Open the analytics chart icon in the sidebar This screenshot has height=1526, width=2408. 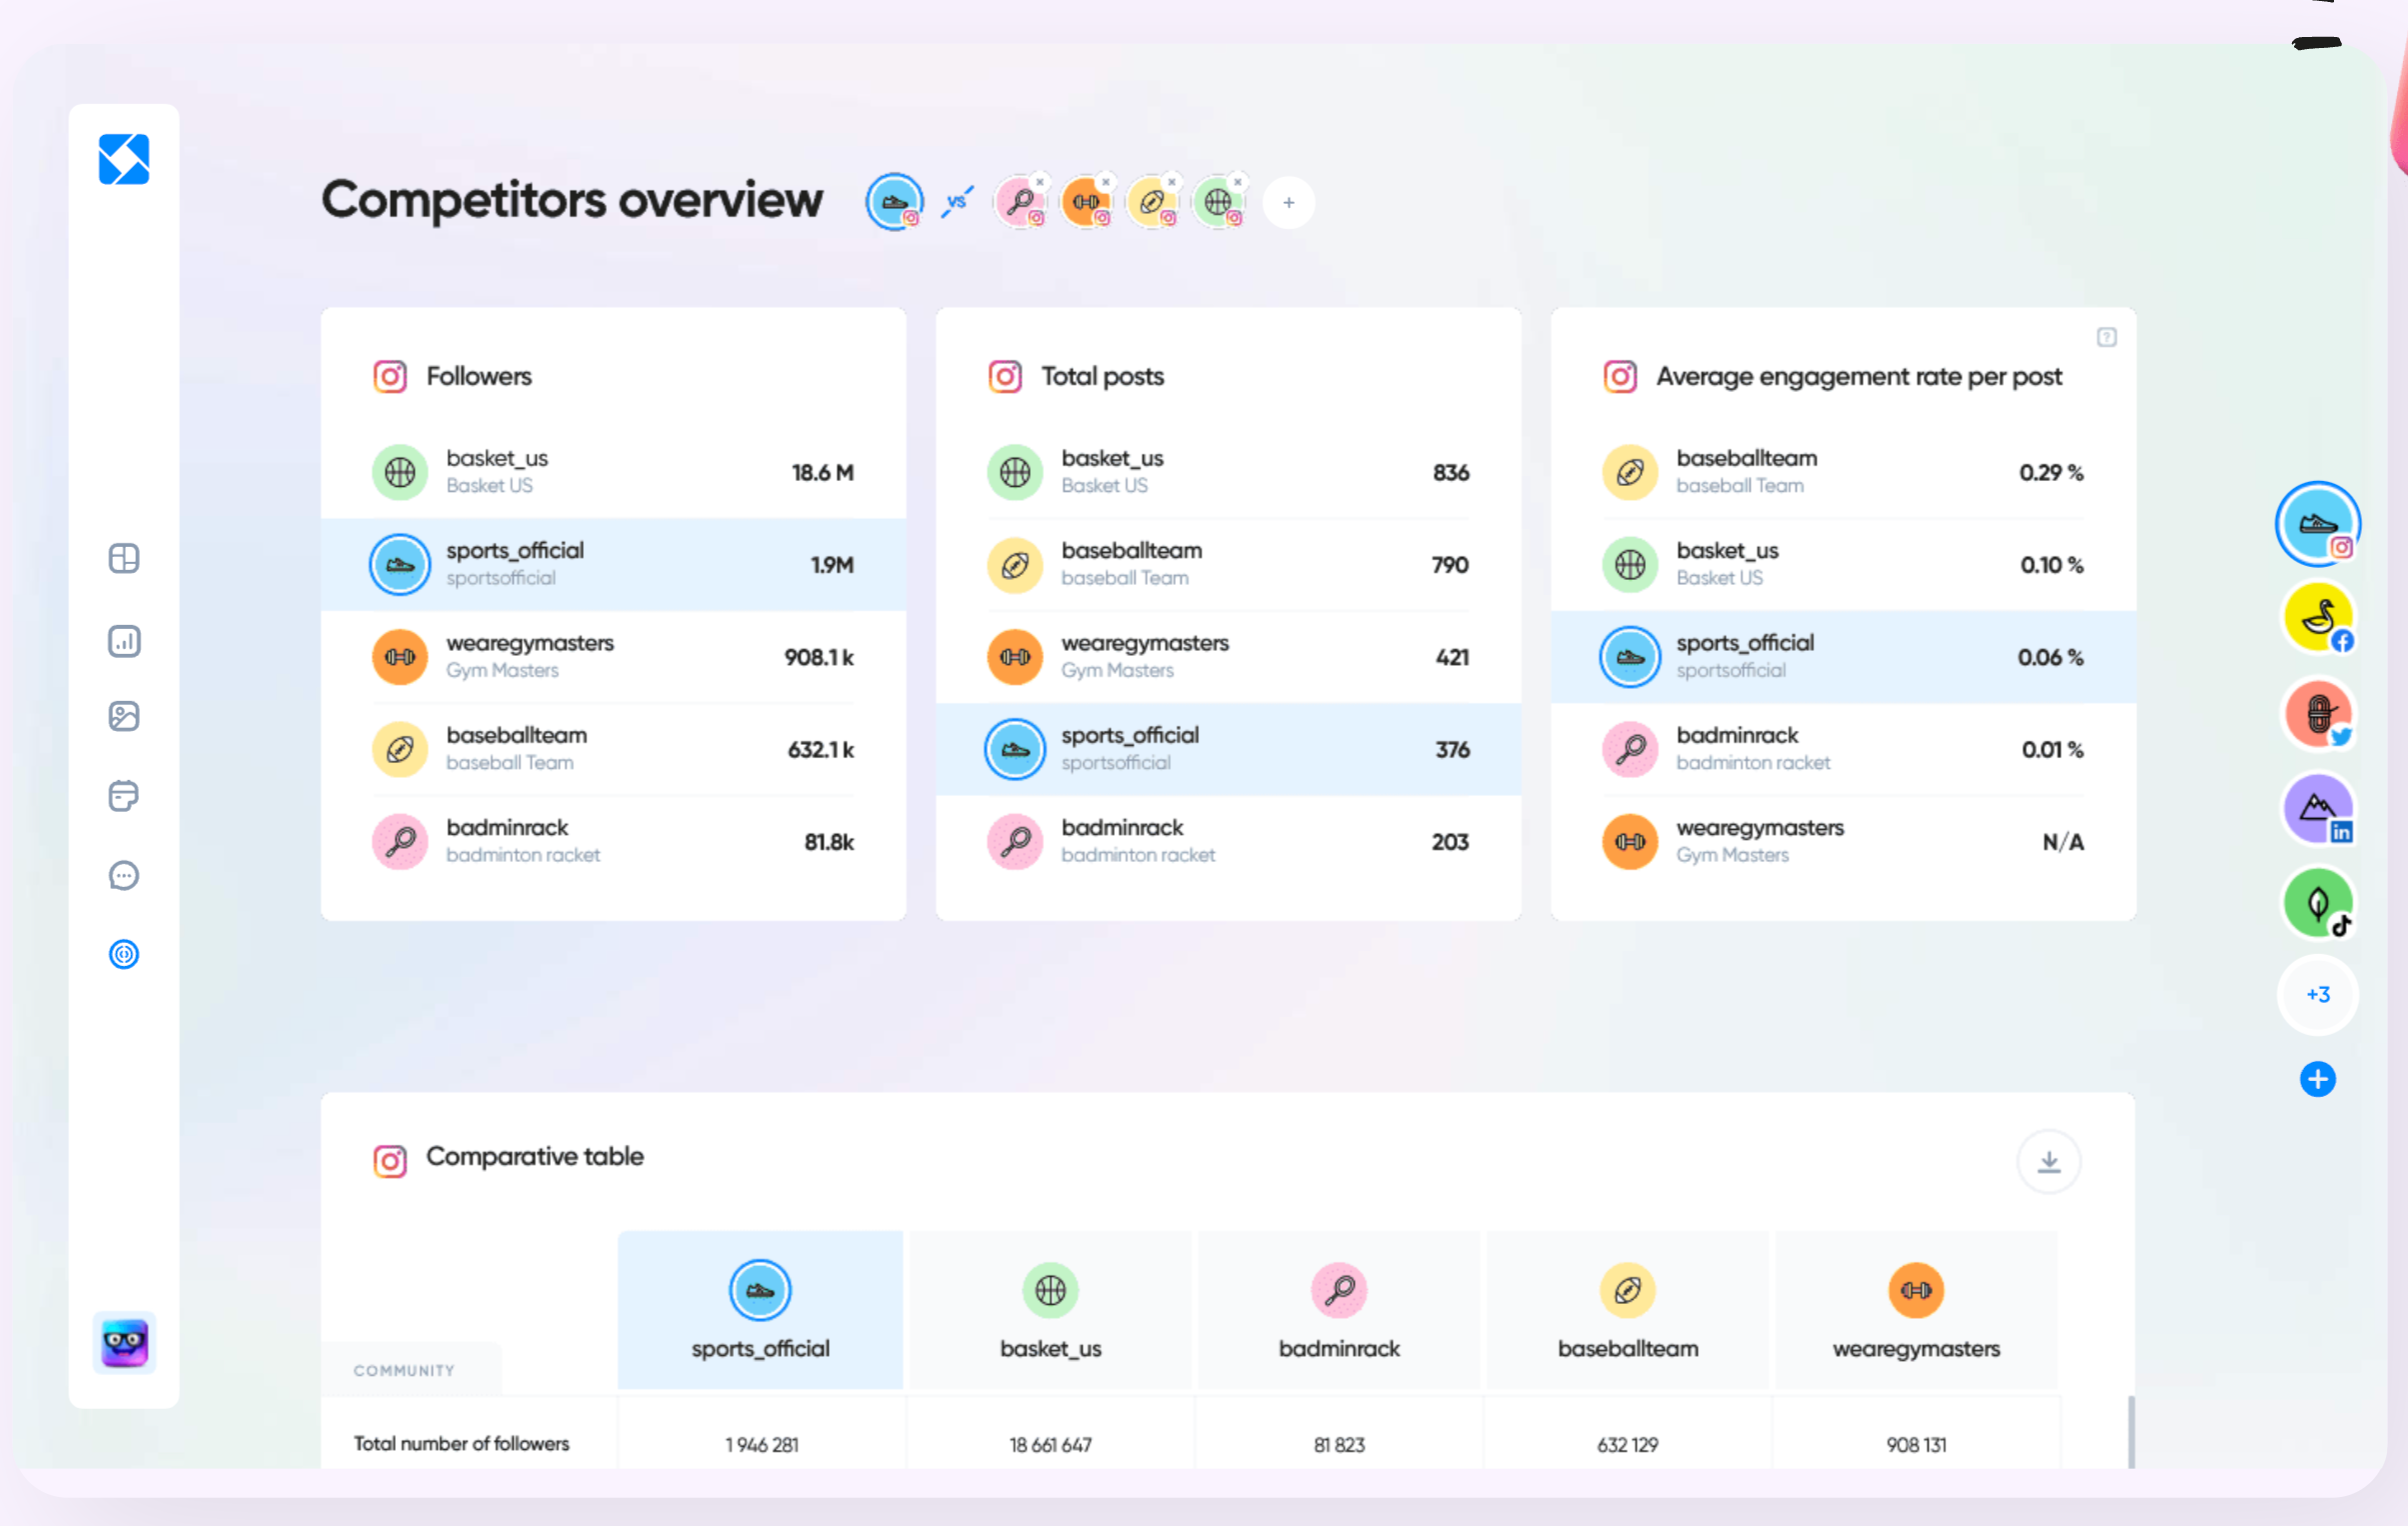pyautogui.click(x=124, y=641)
